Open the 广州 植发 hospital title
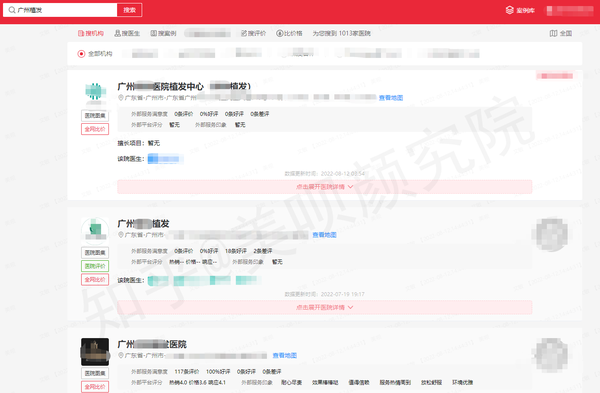The width and height of the screenshot is (600, 393). click(x=143, y=223)
